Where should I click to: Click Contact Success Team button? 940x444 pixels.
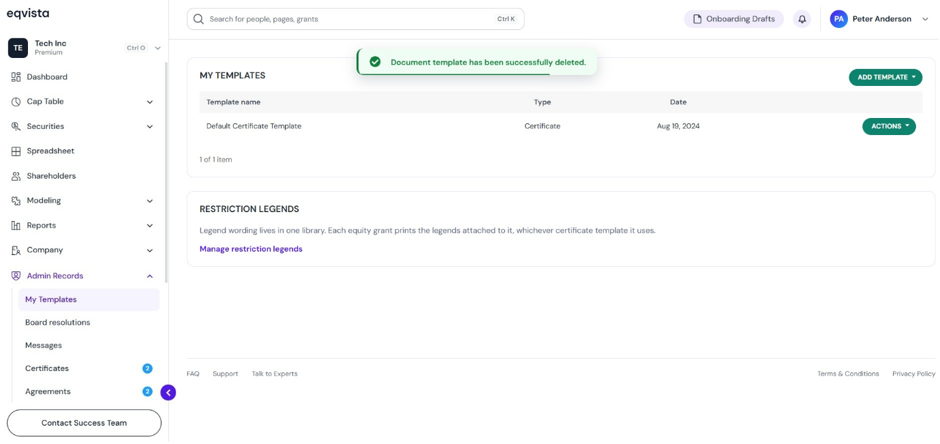[84, 423]
